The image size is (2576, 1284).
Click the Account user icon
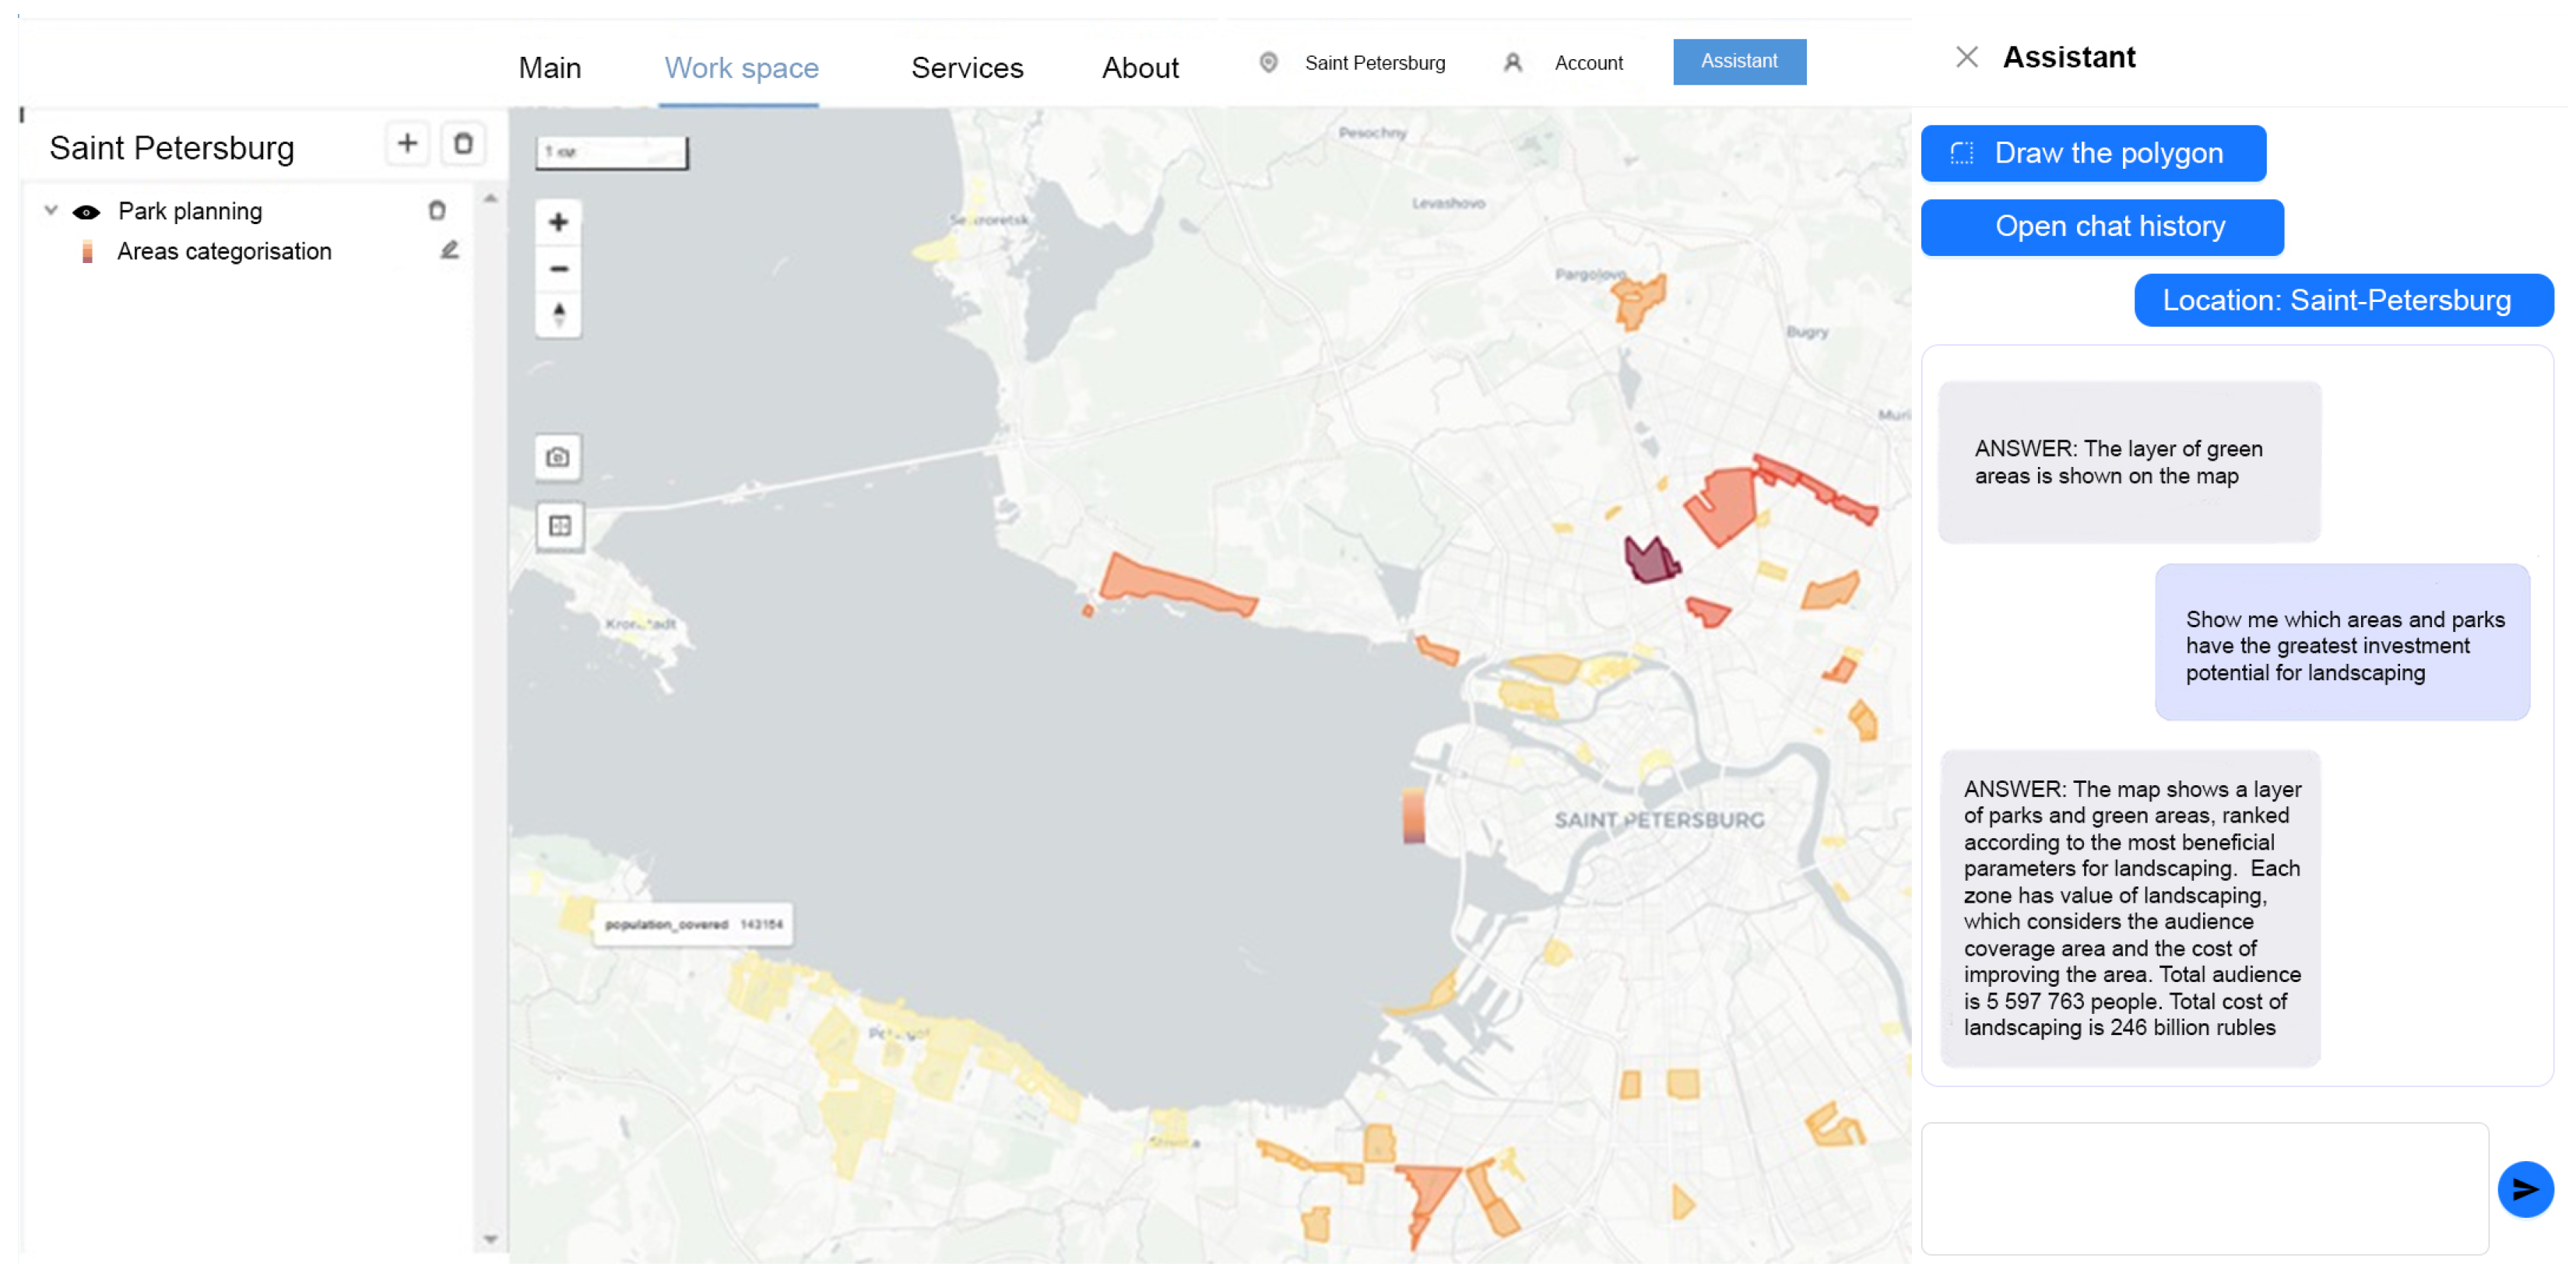tap(1512, 62)
